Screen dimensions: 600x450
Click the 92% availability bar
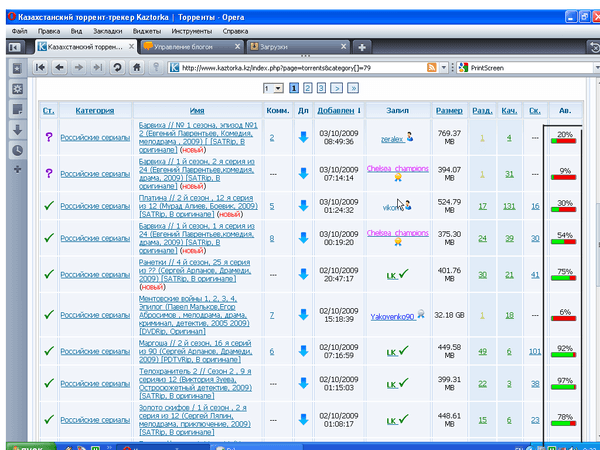tap(564, 355)
